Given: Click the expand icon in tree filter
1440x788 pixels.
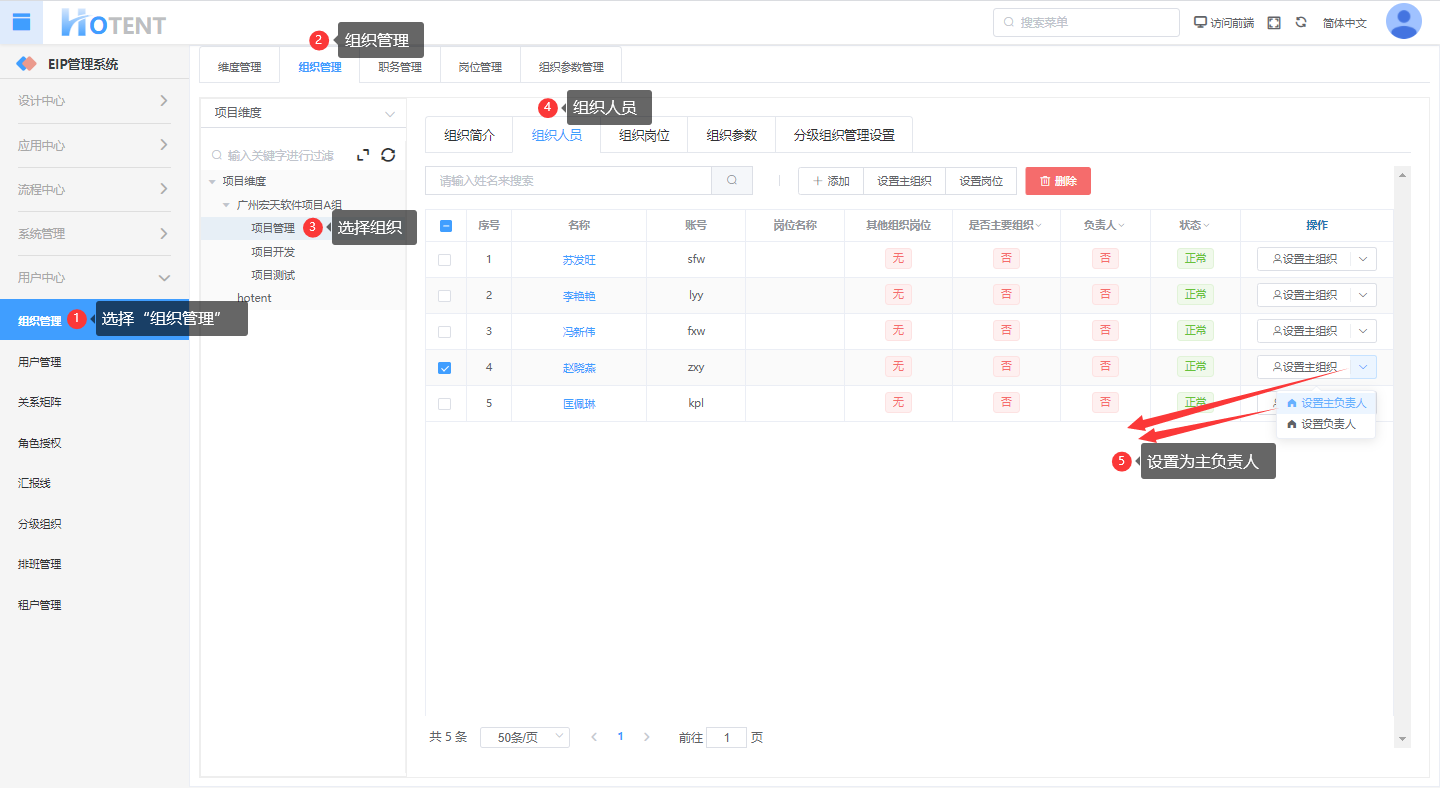Looking at the screenshot, I should point(363,155).
